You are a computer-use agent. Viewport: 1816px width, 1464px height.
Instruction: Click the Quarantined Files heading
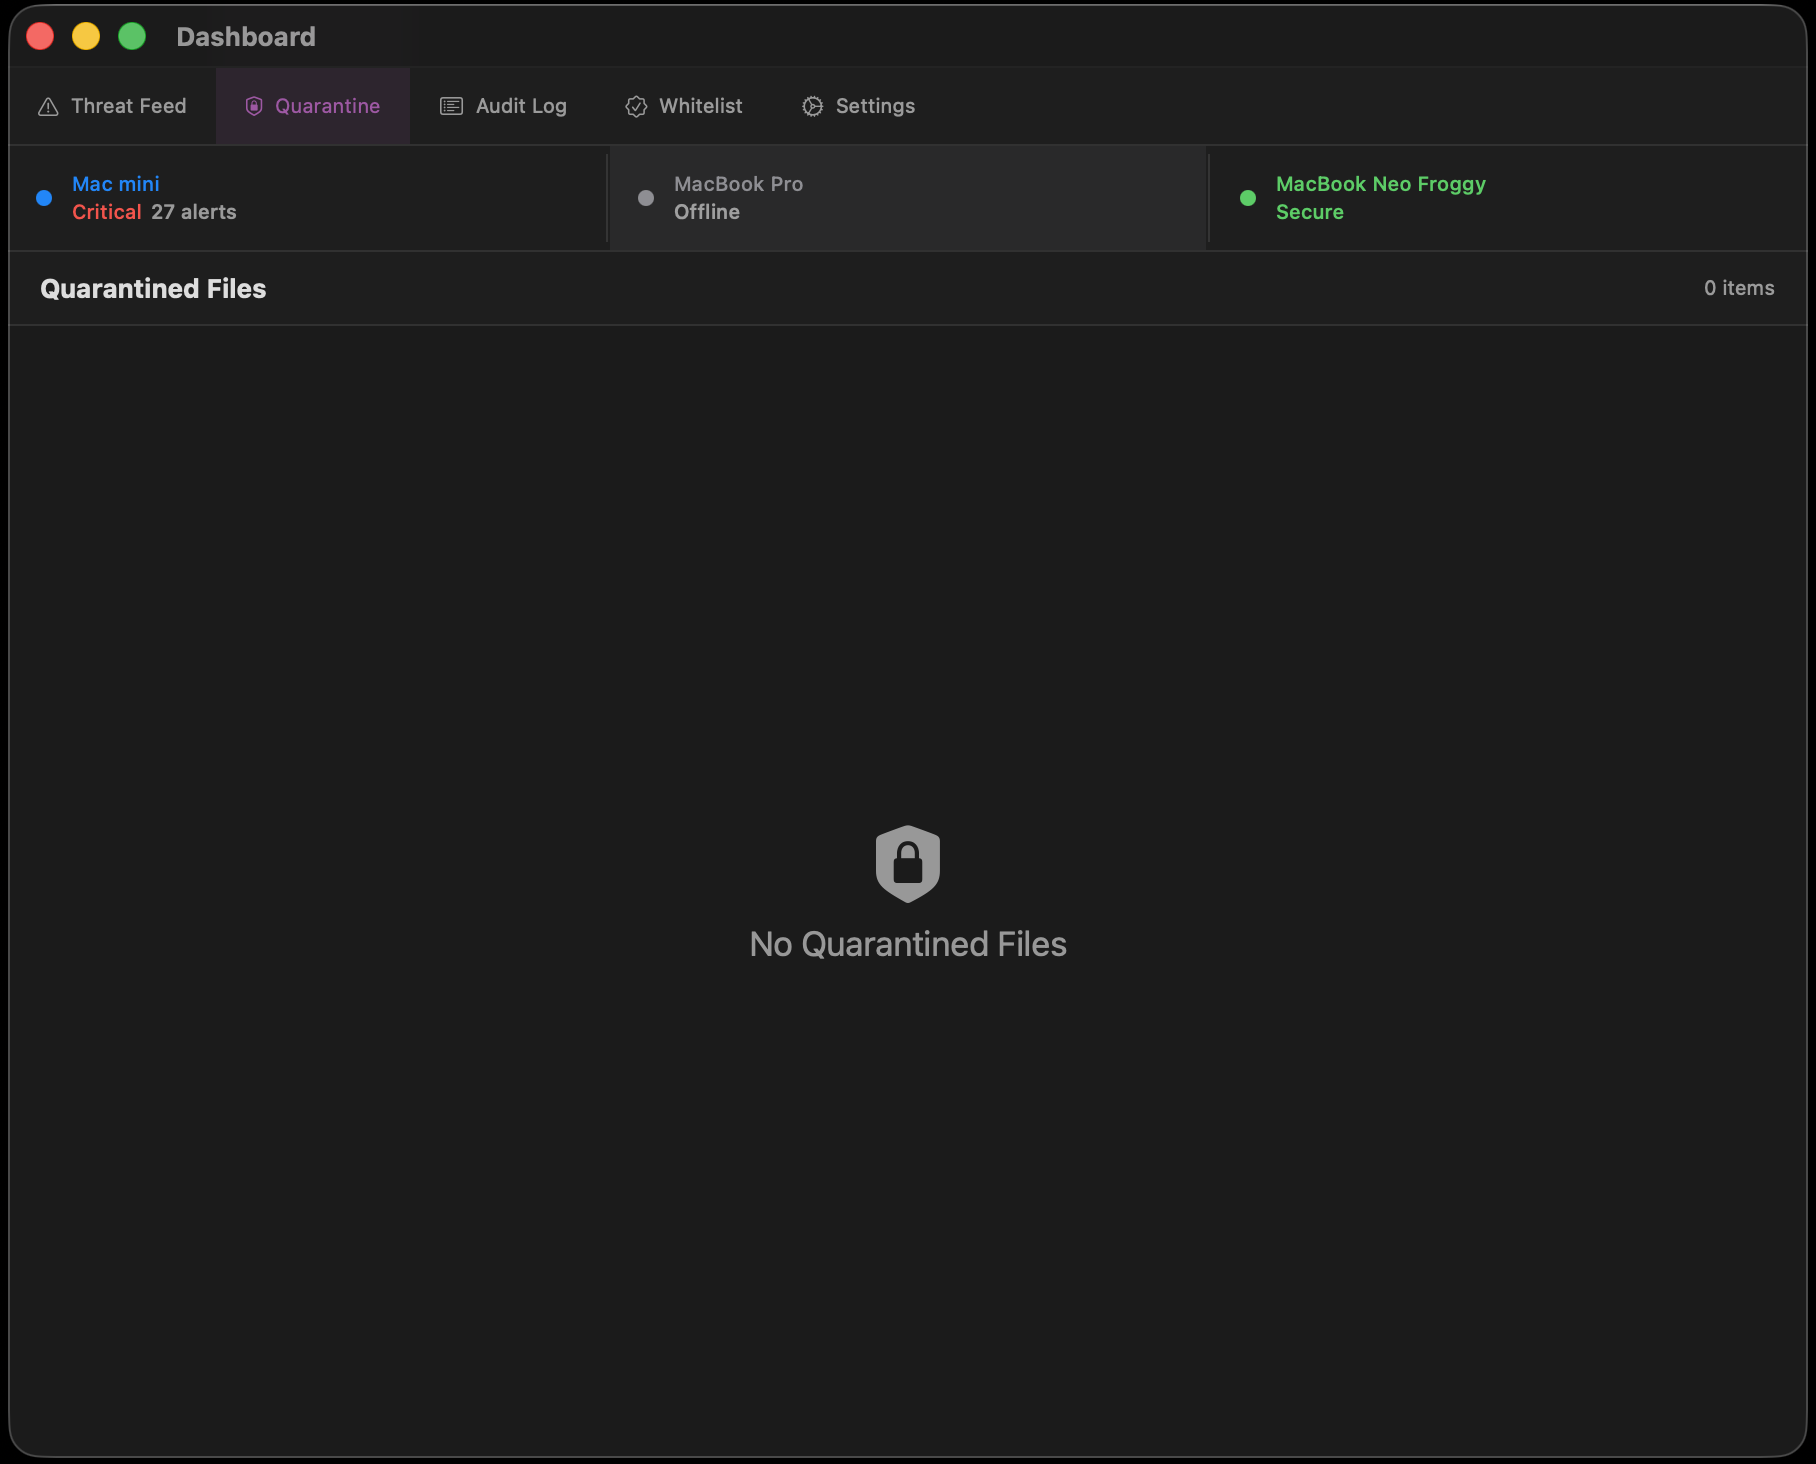[153, 288]
